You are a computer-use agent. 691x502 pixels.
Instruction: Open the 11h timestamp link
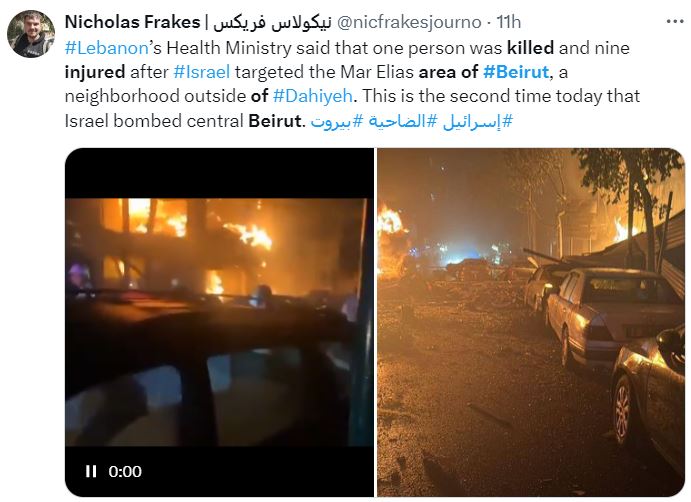(509, 22)
